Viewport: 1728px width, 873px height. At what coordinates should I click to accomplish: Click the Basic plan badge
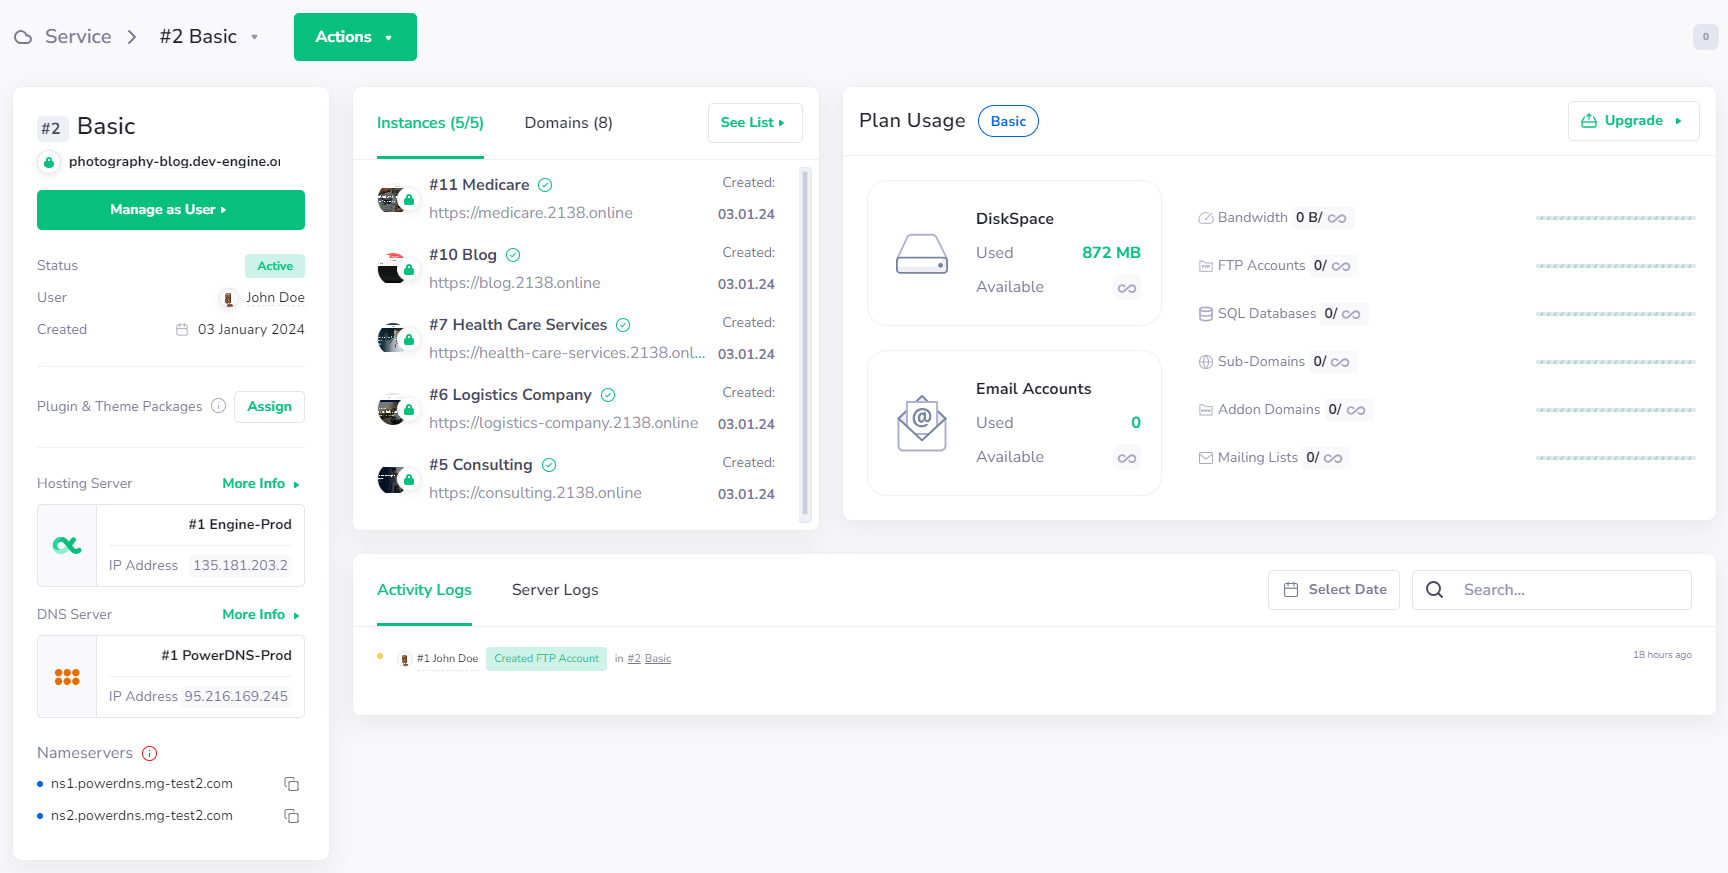(x=1008, y=121)
